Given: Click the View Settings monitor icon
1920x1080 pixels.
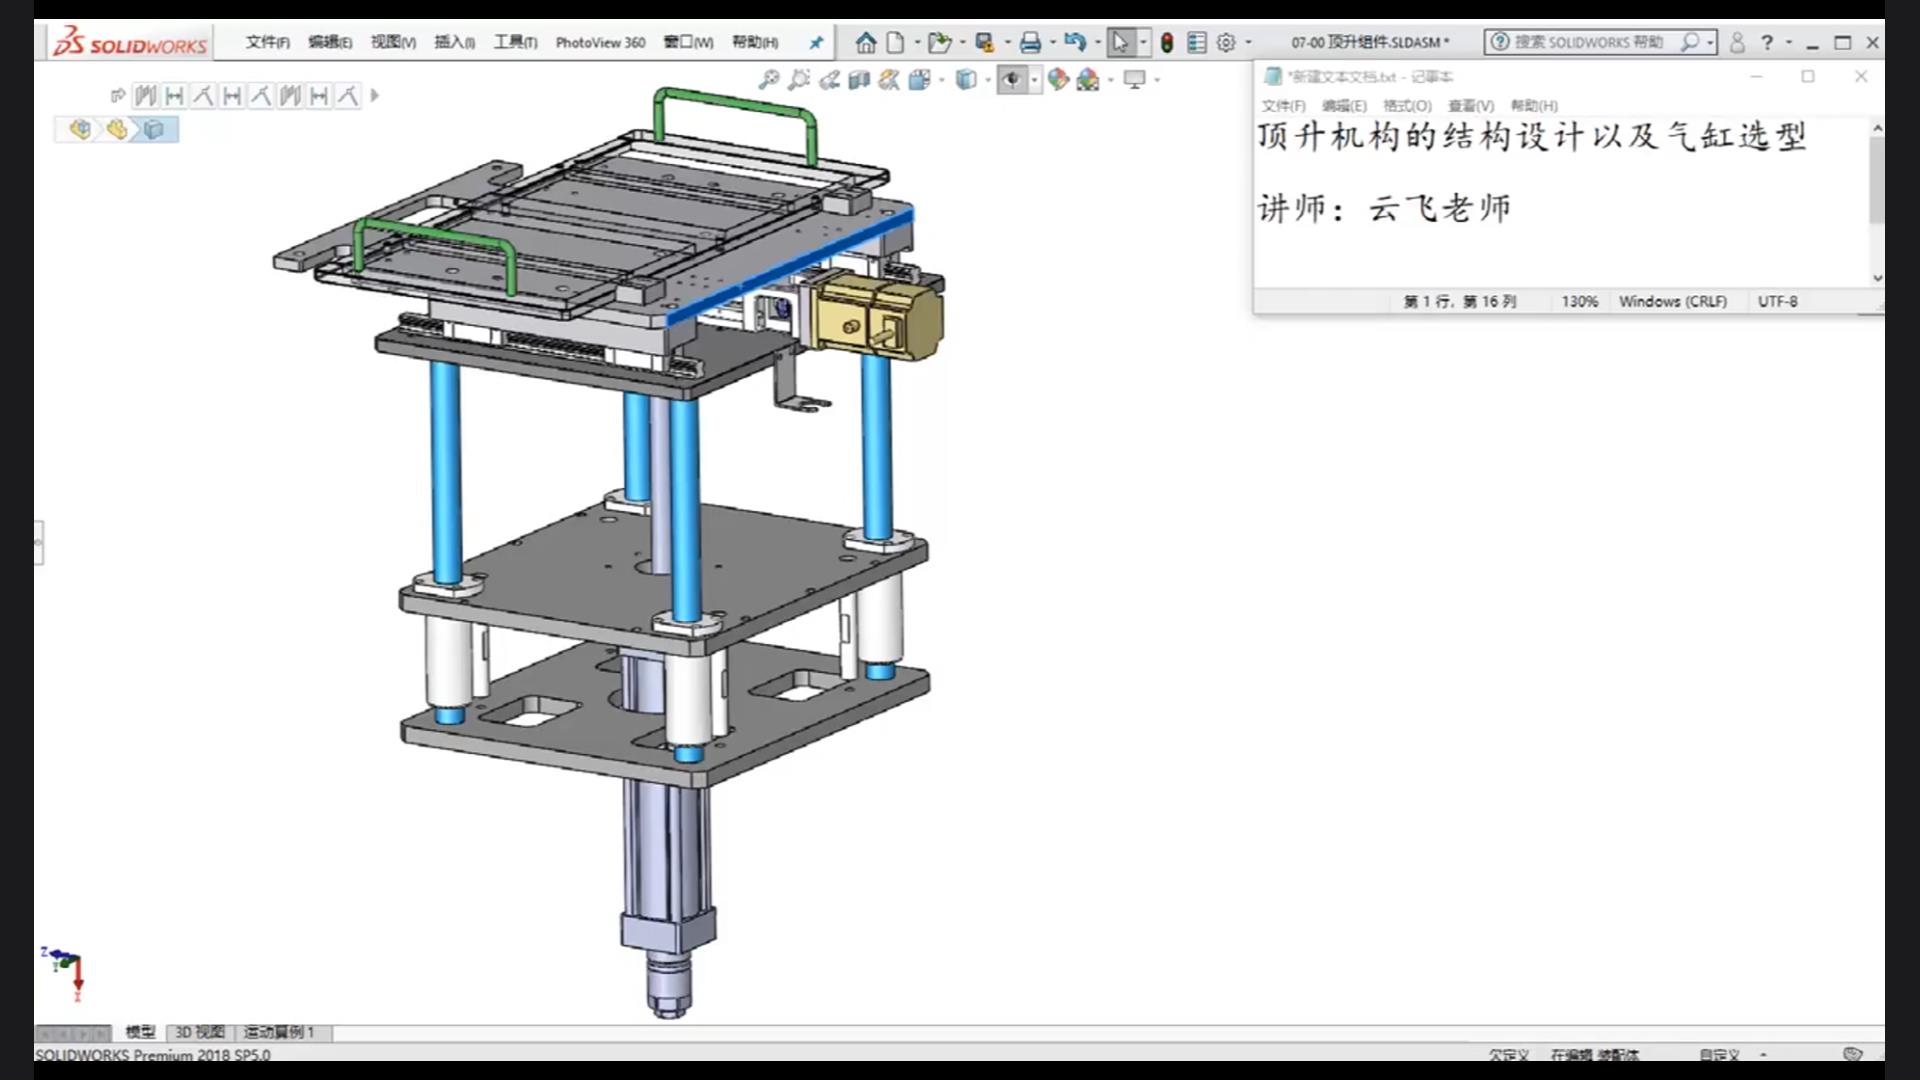Looking at the screenshot, I should [x=1134, y=79].
